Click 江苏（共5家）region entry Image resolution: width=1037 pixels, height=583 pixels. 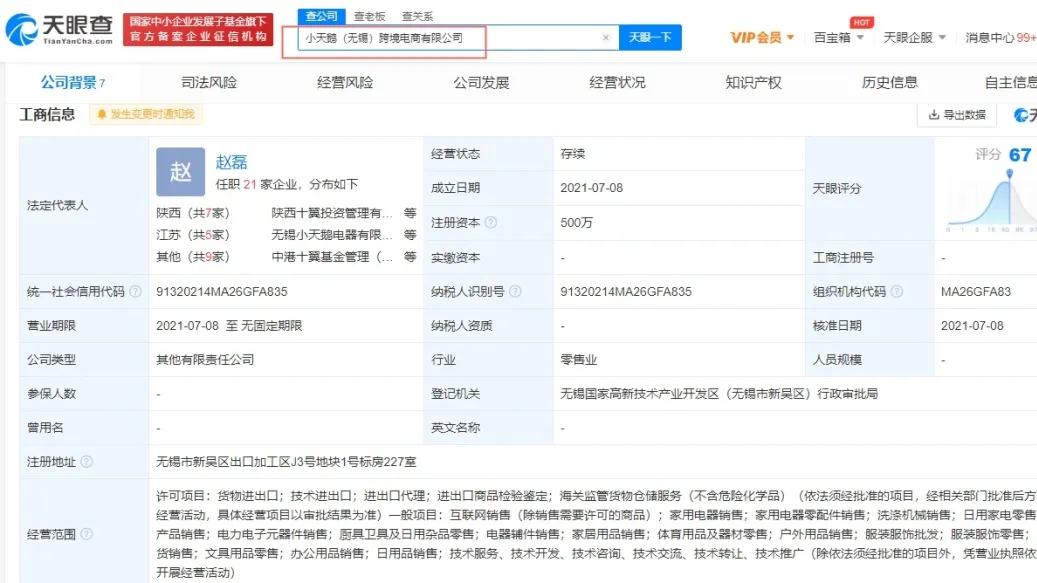point(193,235)
